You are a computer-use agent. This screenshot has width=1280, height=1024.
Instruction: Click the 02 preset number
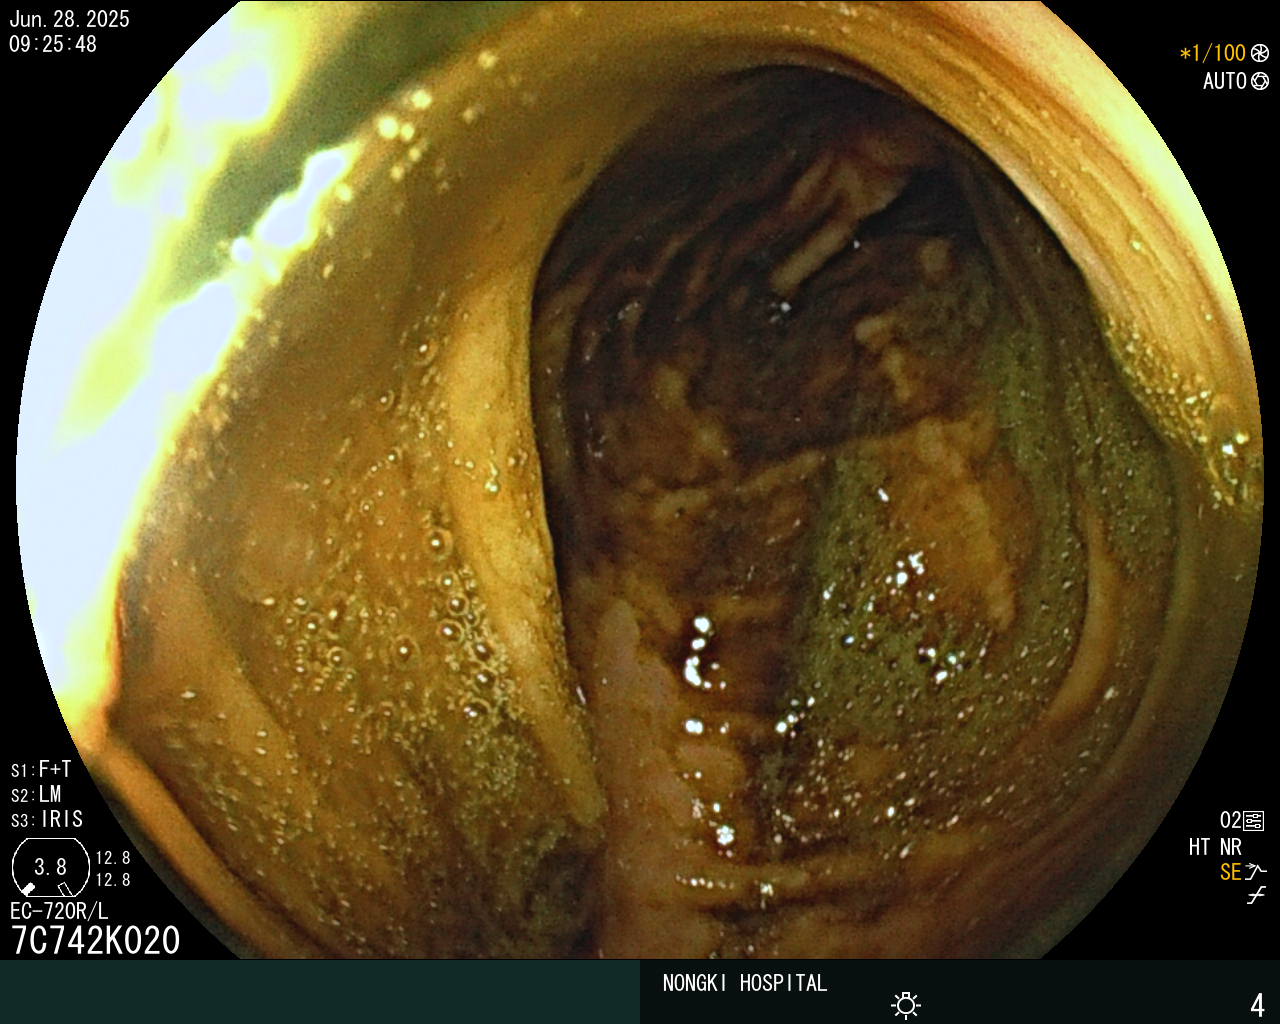1230,821
